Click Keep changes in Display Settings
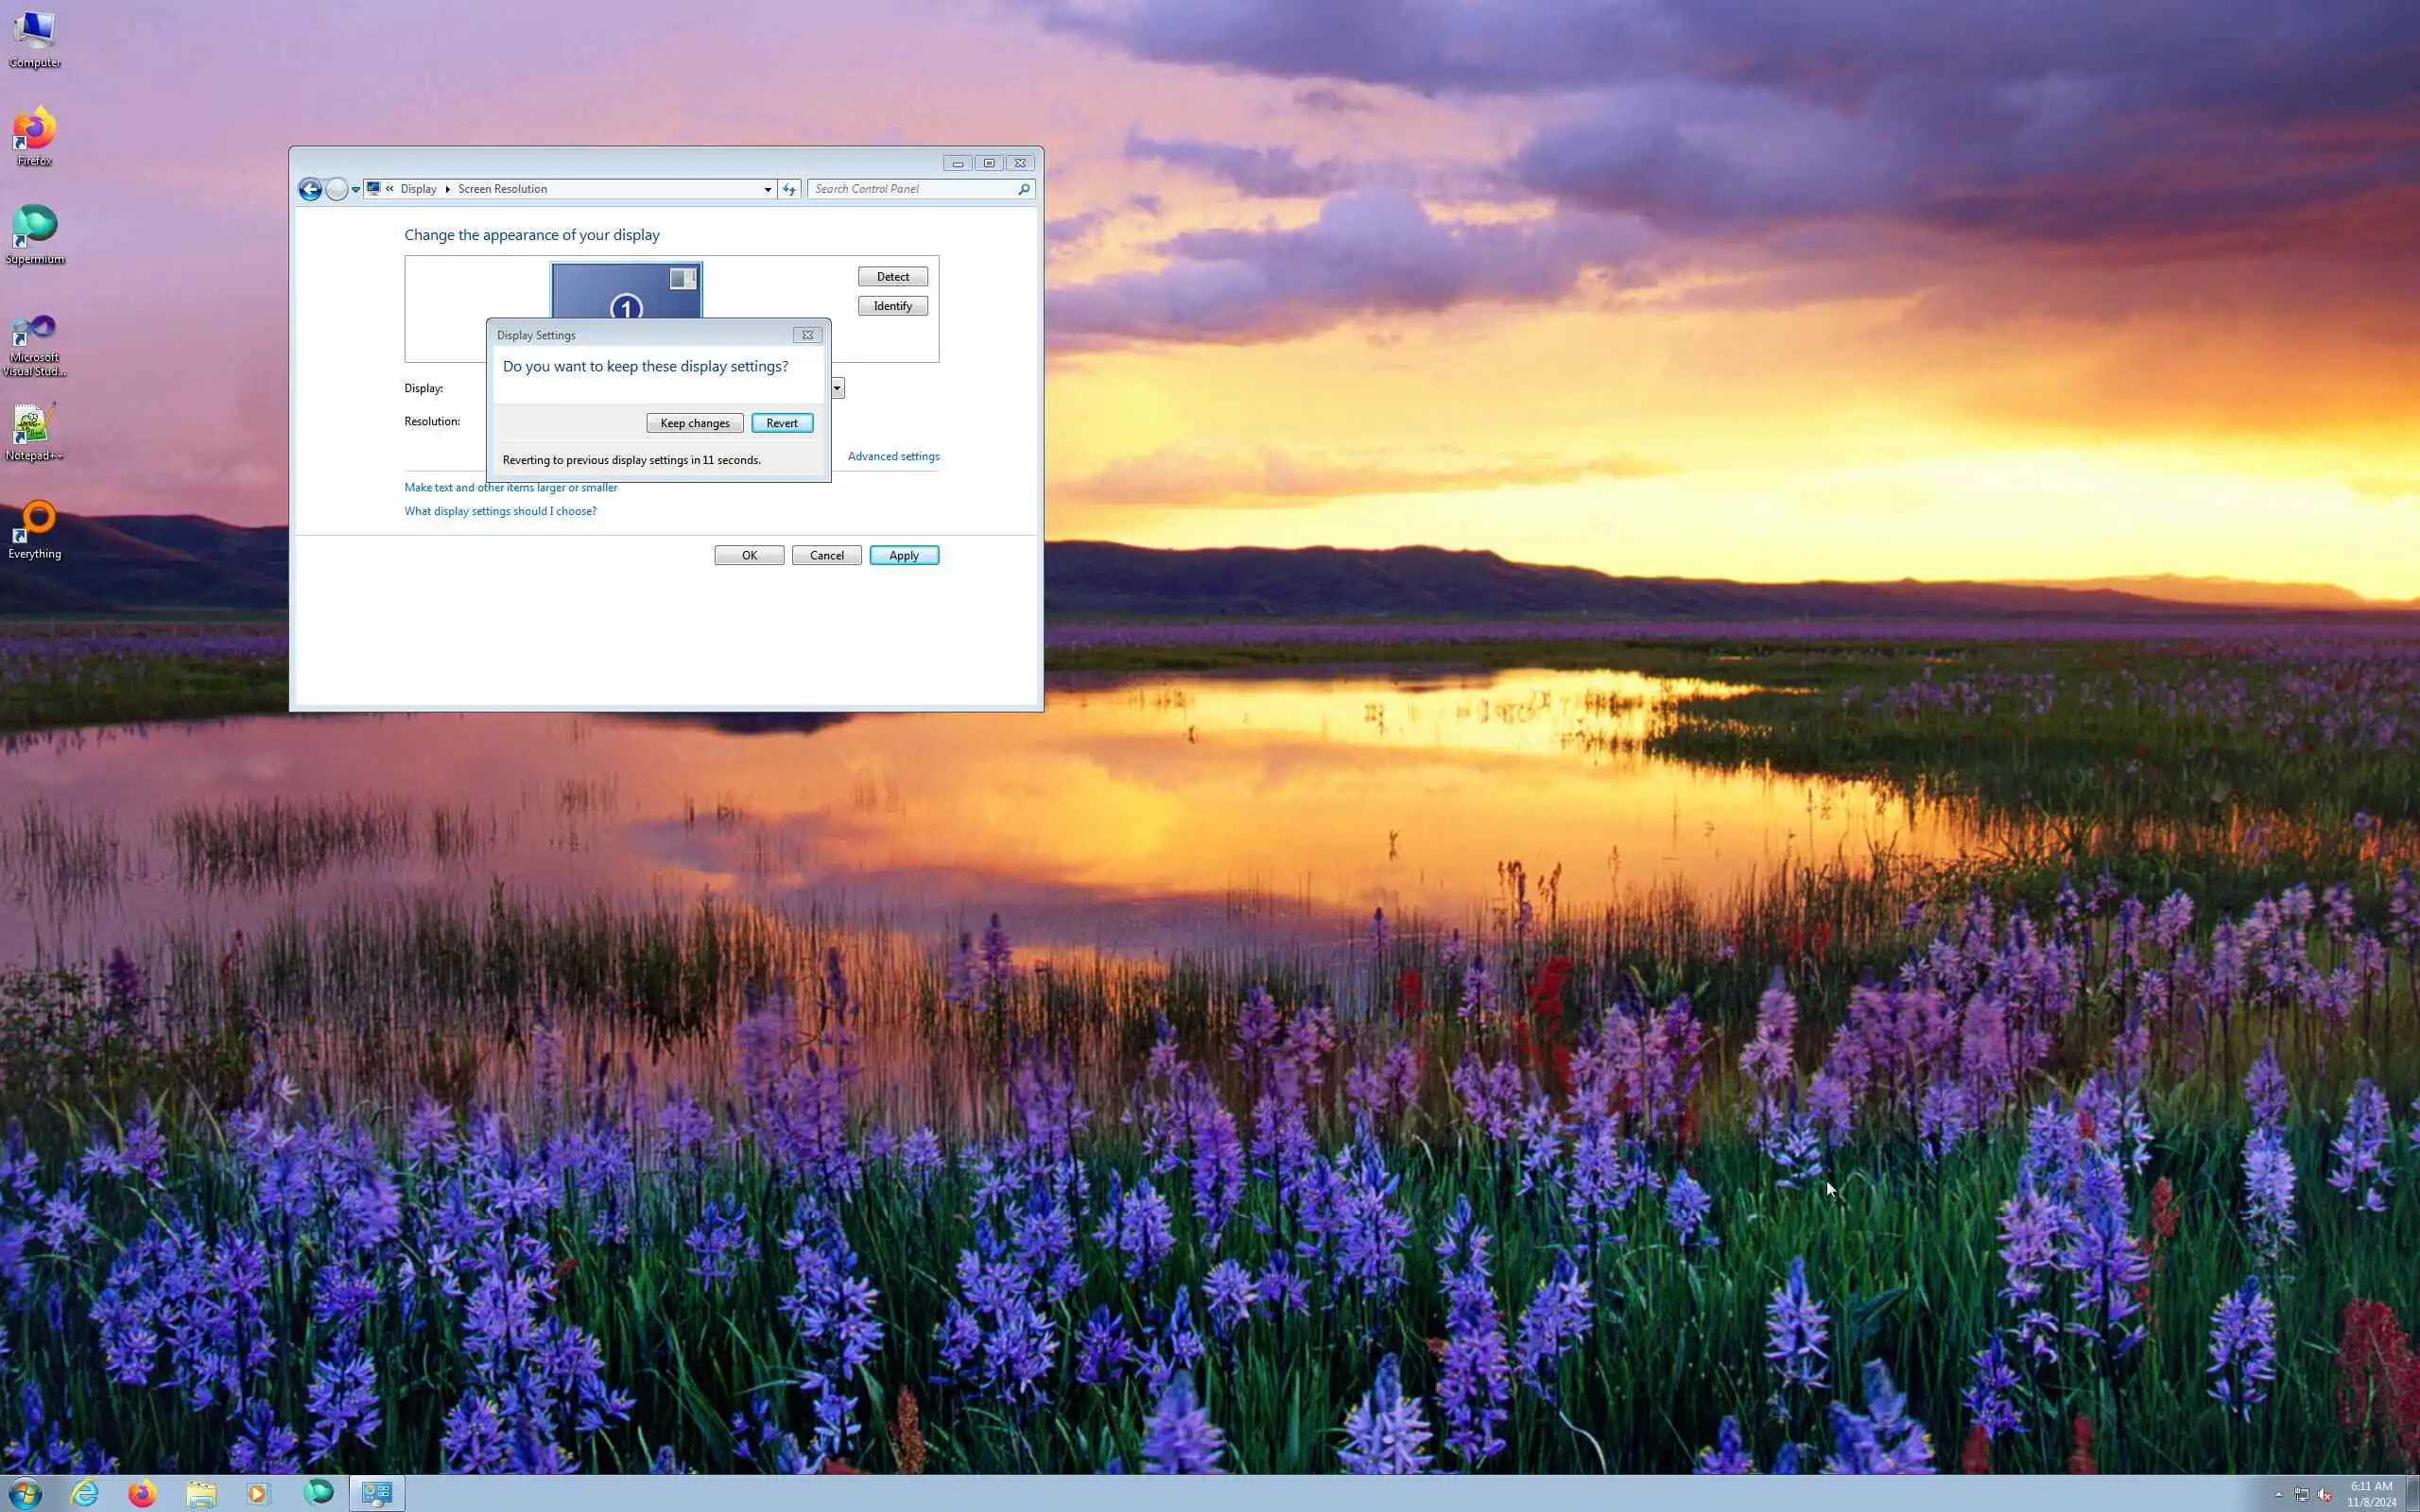The image size is (2420, 1512). (694, 423)
